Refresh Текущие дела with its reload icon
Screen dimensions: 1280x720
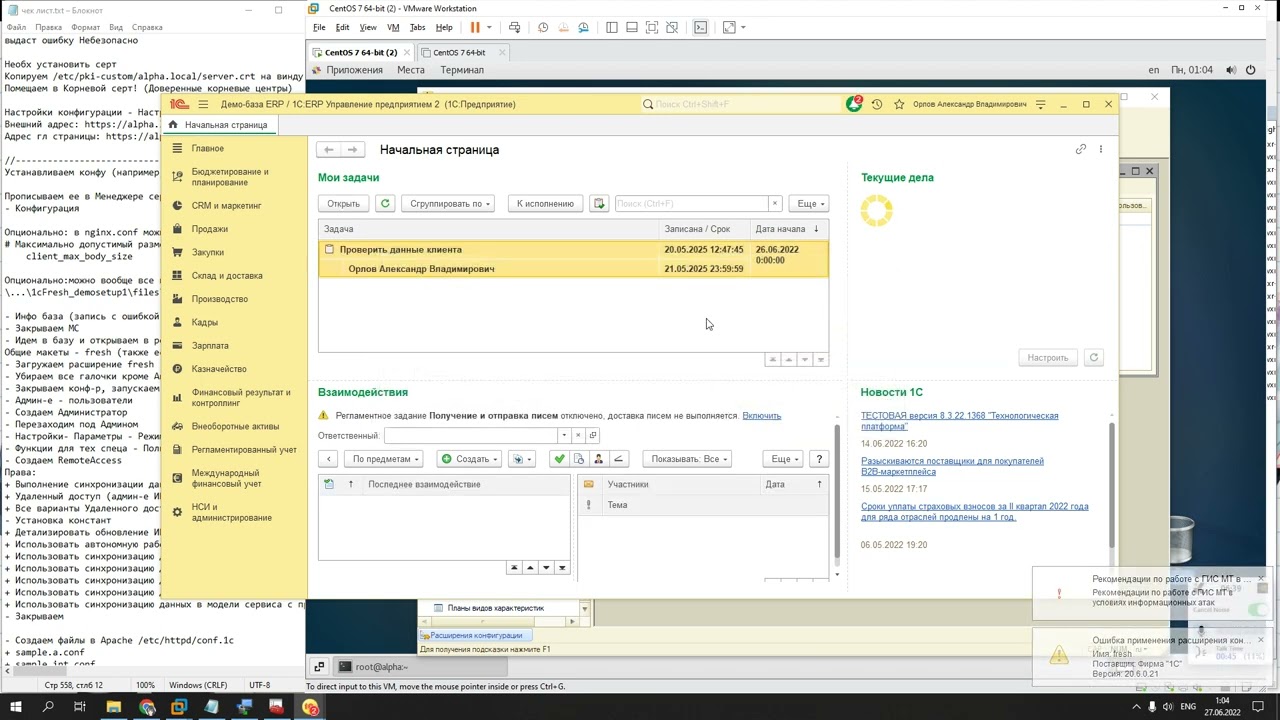1093,357
